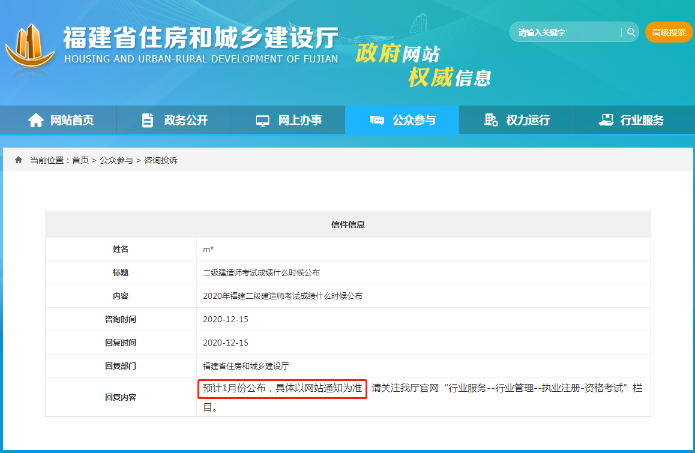Open 高级搜索 advanced search button

(668, 32)
